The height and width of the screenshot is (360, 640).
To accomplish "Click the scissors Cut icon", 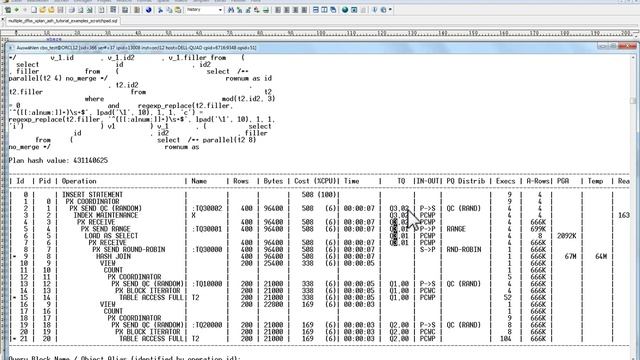I will click(160, 9).
